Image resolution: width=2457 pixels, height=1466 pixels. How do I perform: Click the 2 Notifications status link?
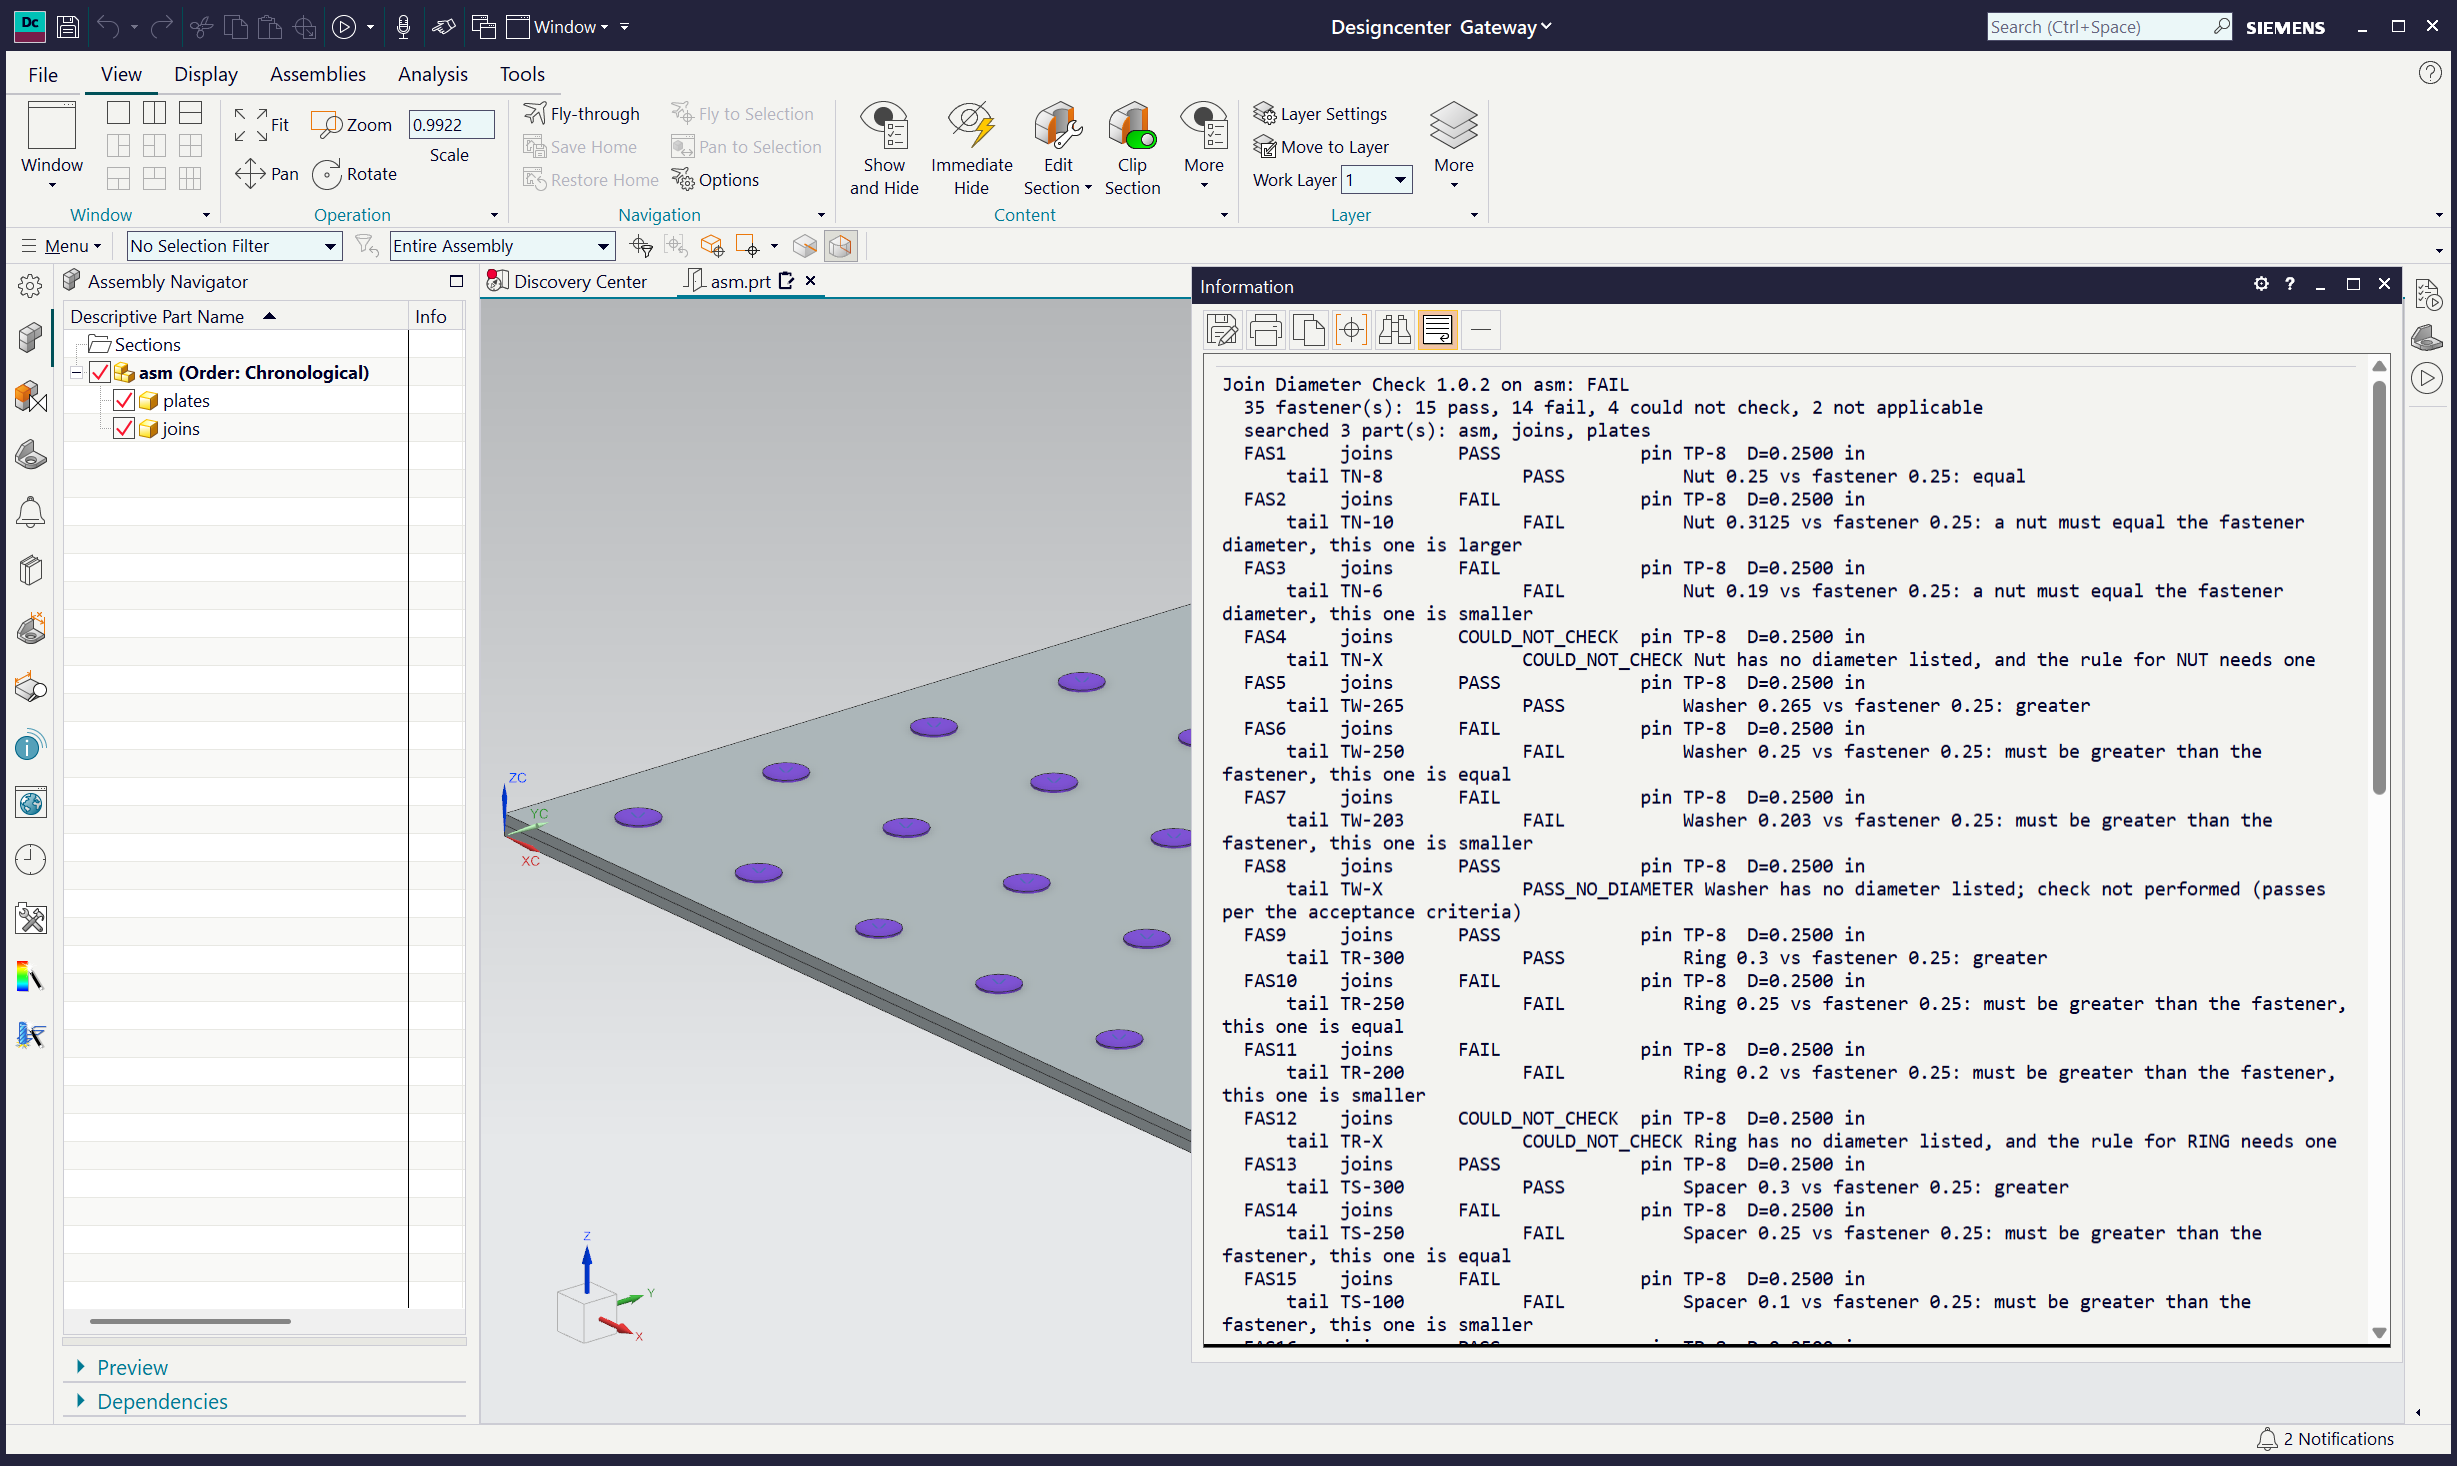pyautogui.click(x=2326, y=1439)
